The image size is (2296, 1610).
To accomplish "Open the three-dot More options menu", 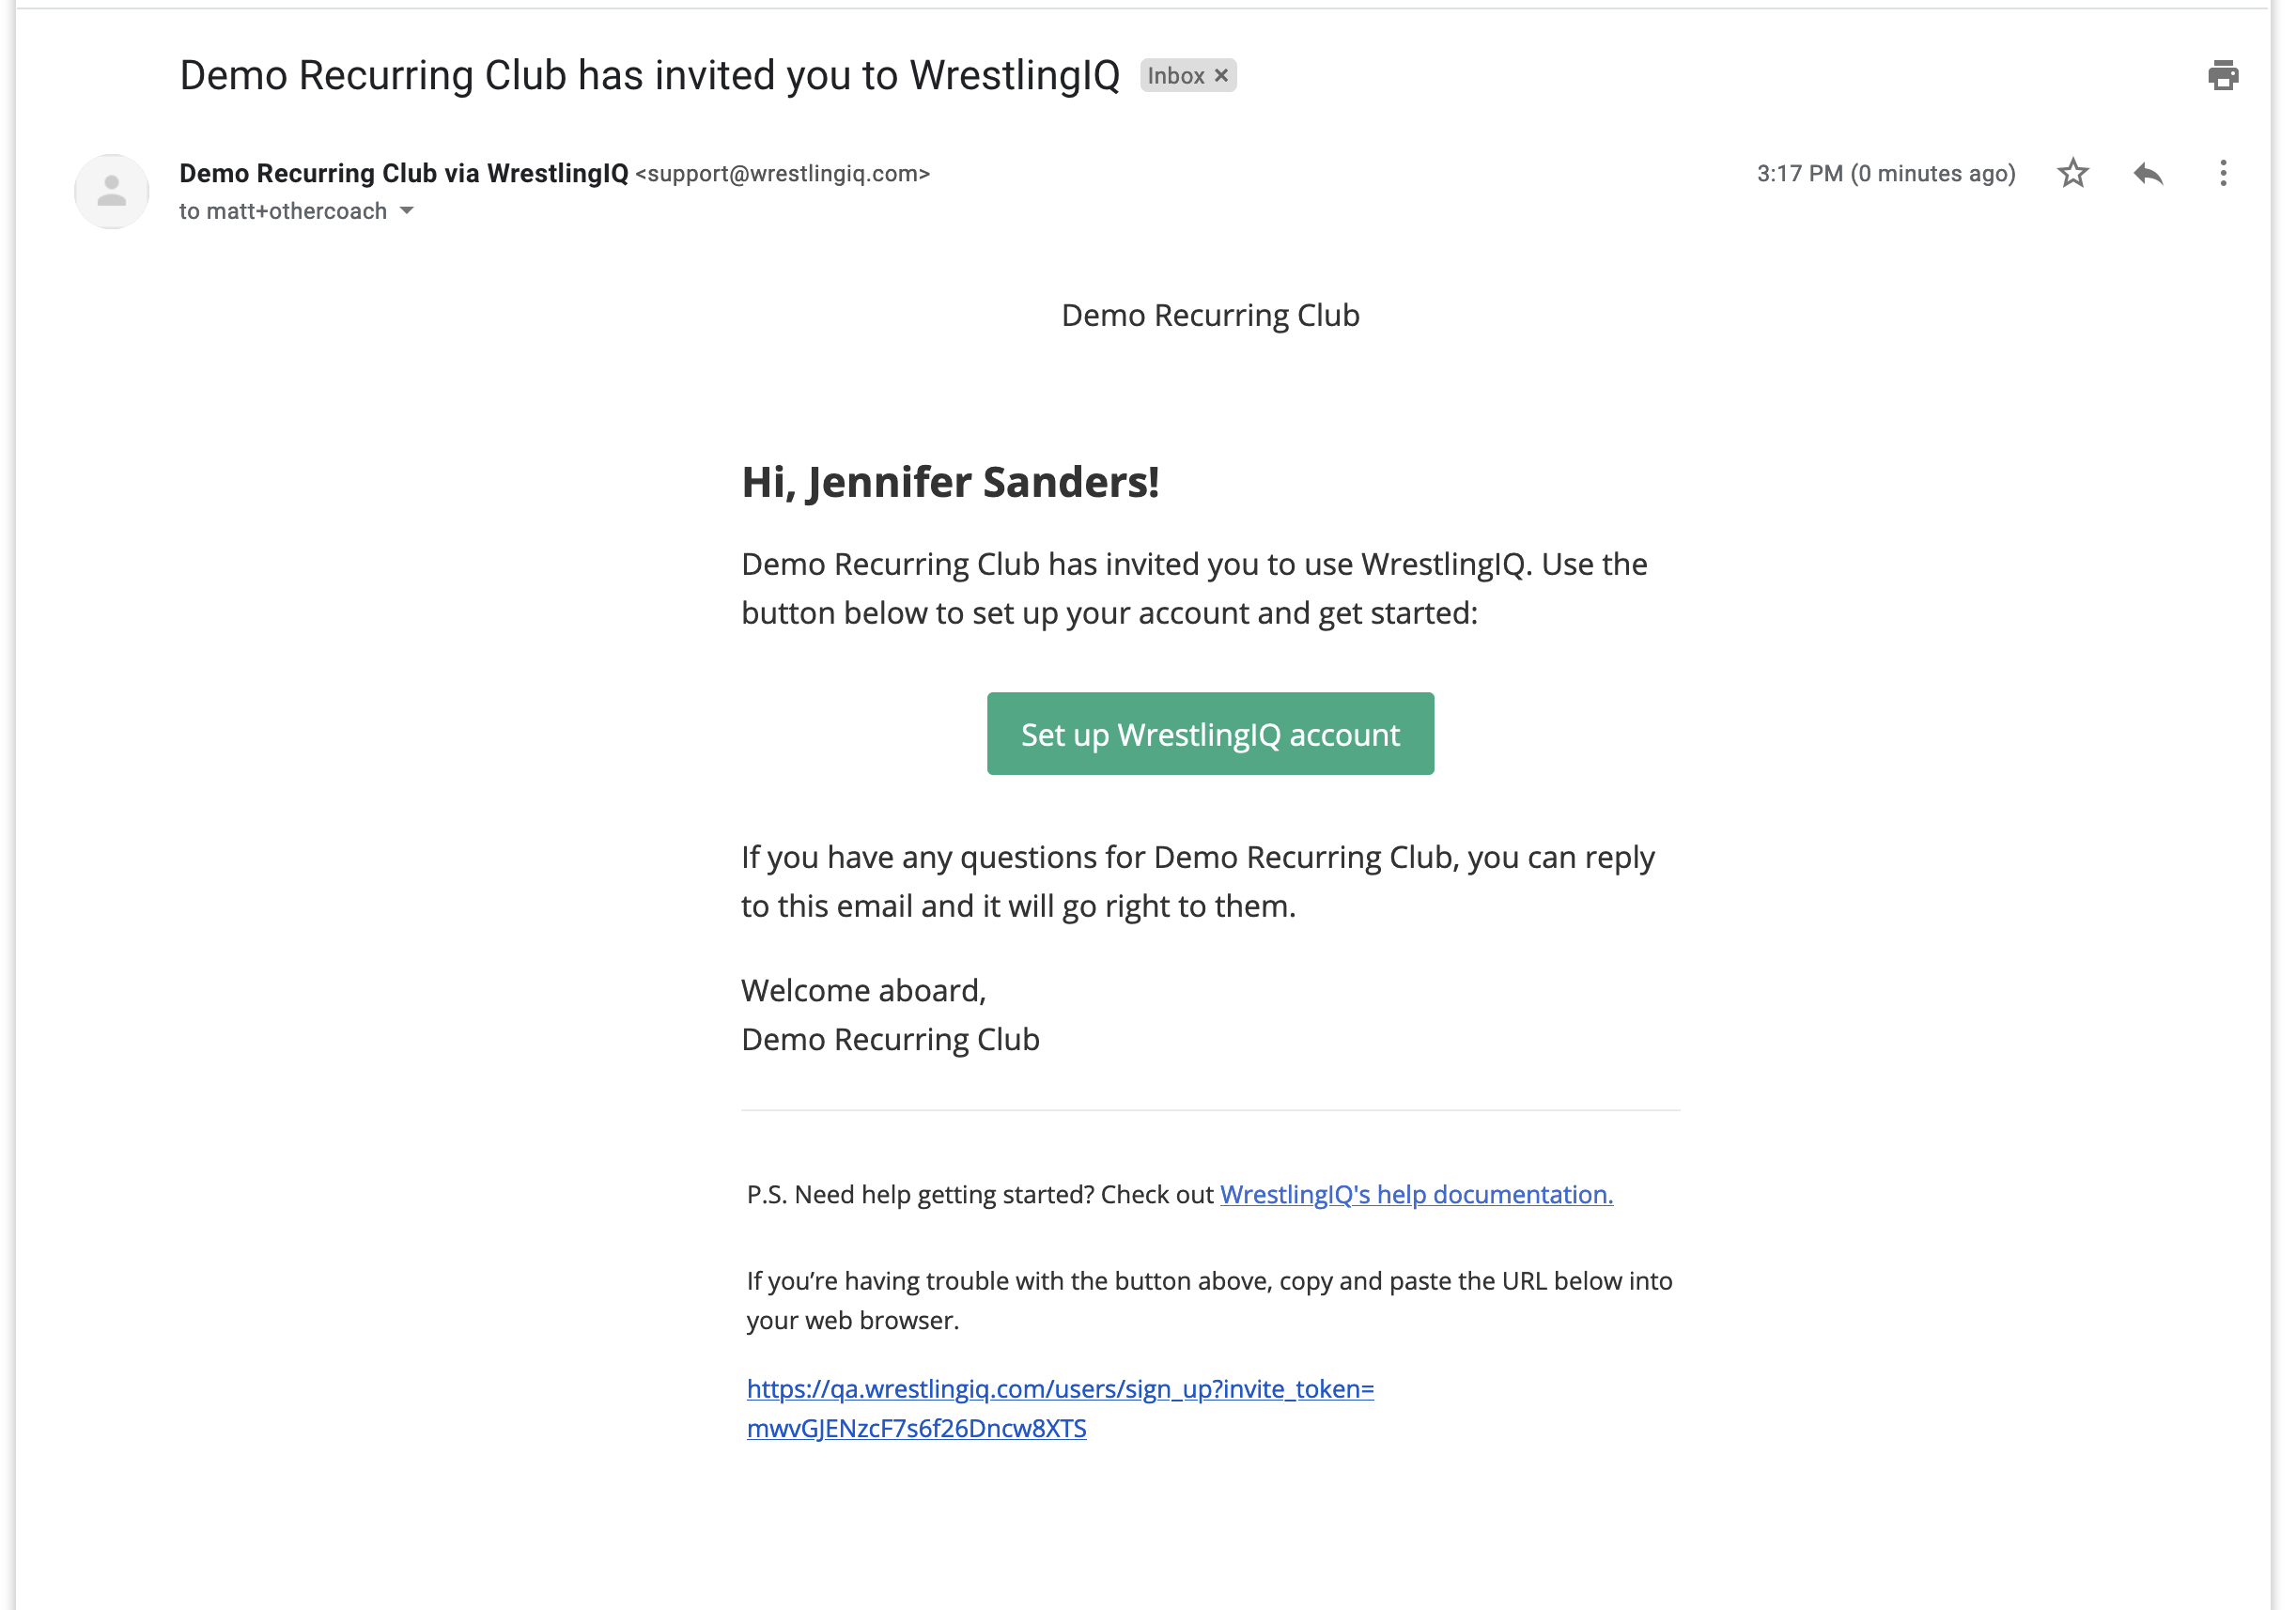I will coord(2222,173).
